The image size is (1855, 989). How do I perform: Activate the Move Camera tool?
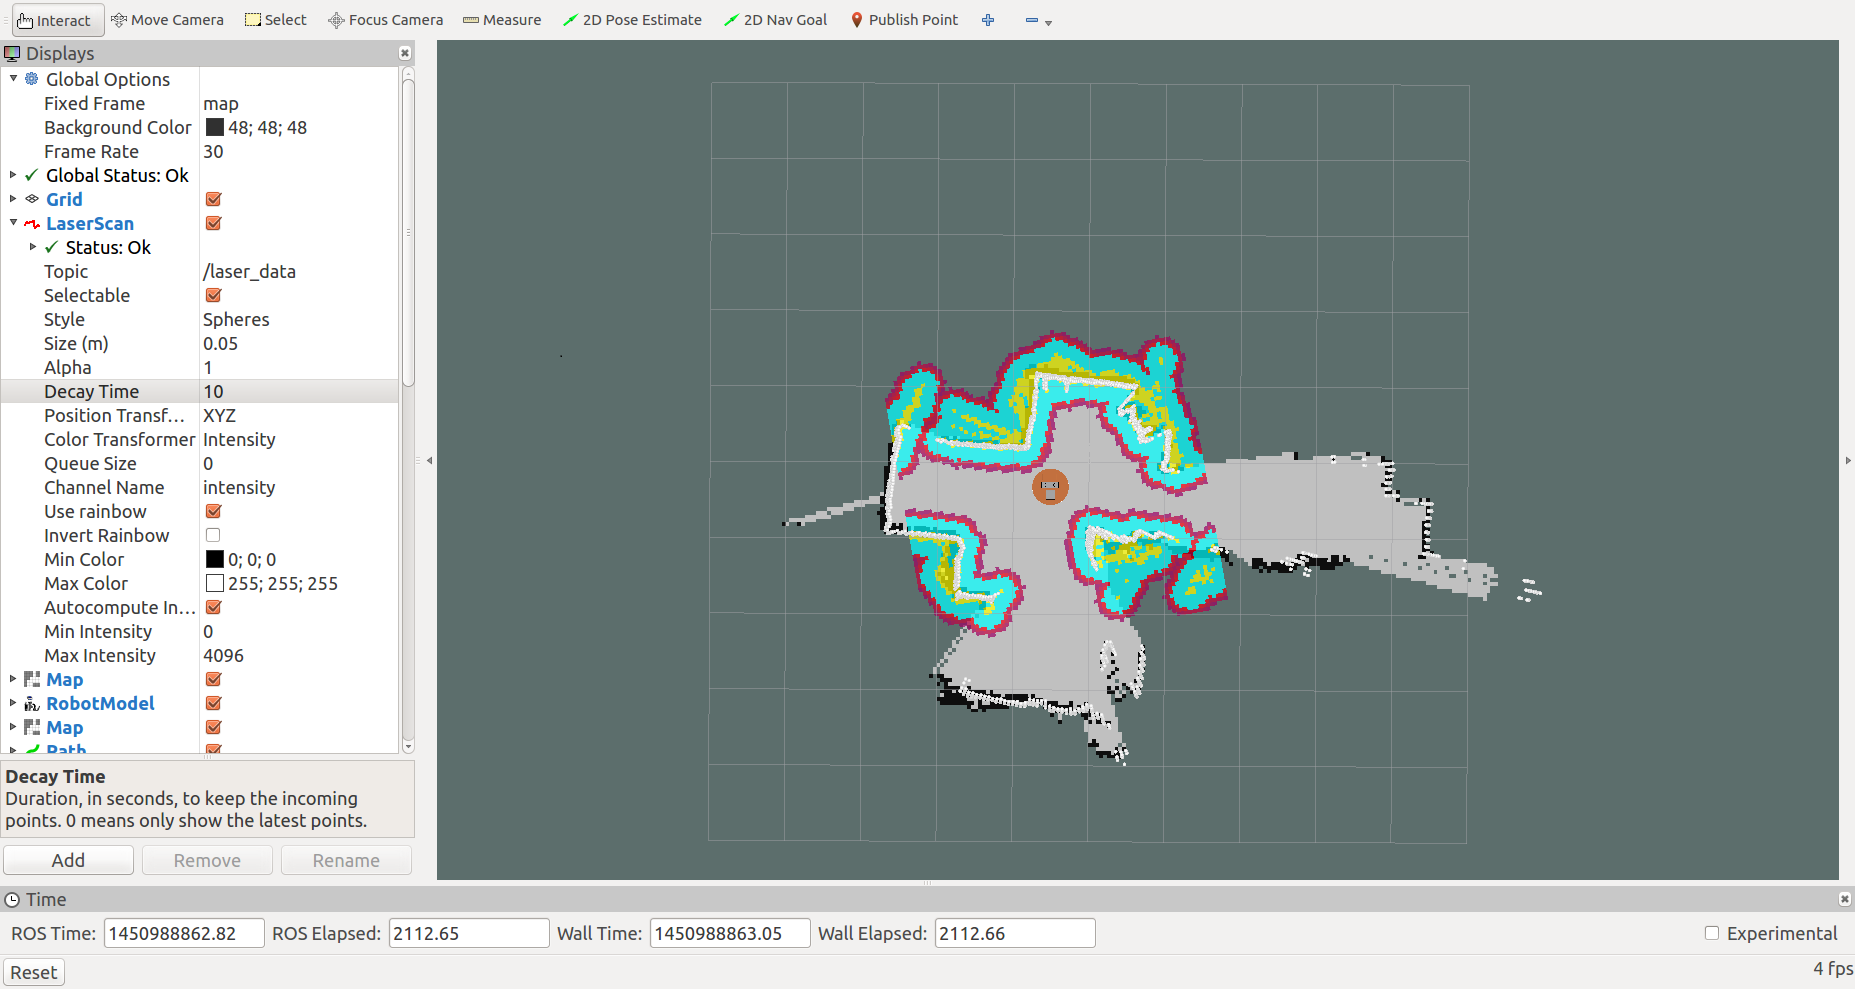(167, 20)
